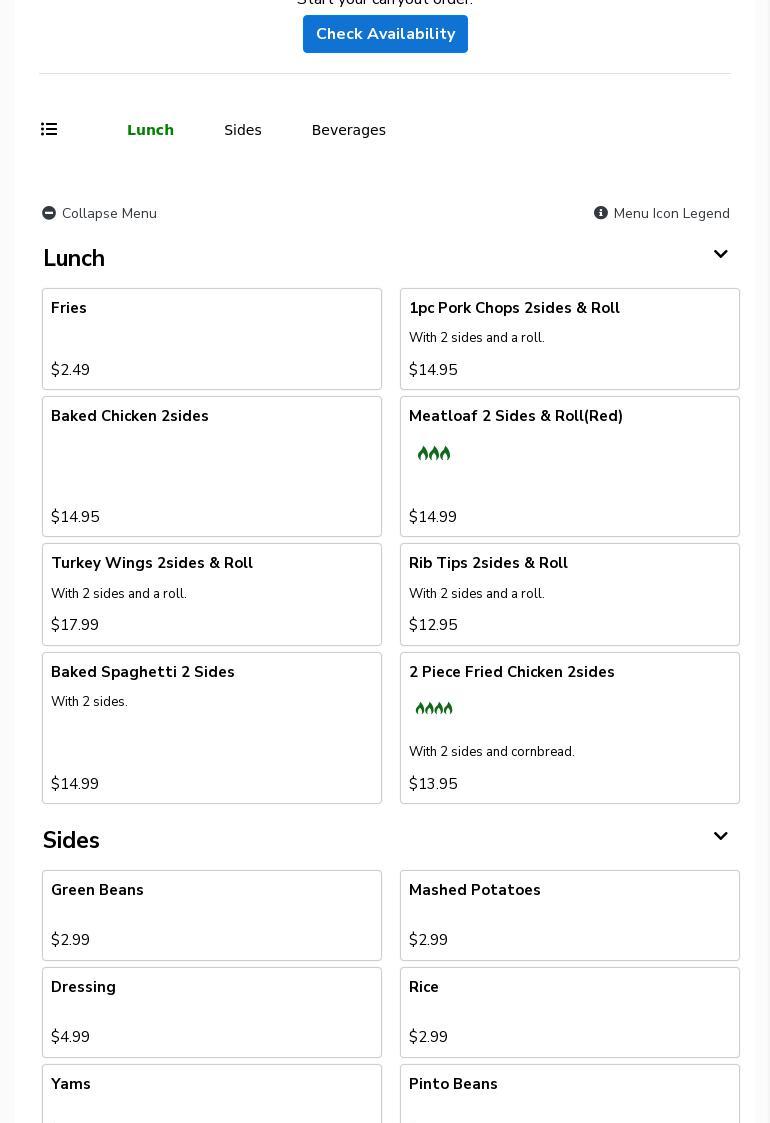Jump to the Sides menu tab
770x1123 pixels.
point(243,130)
